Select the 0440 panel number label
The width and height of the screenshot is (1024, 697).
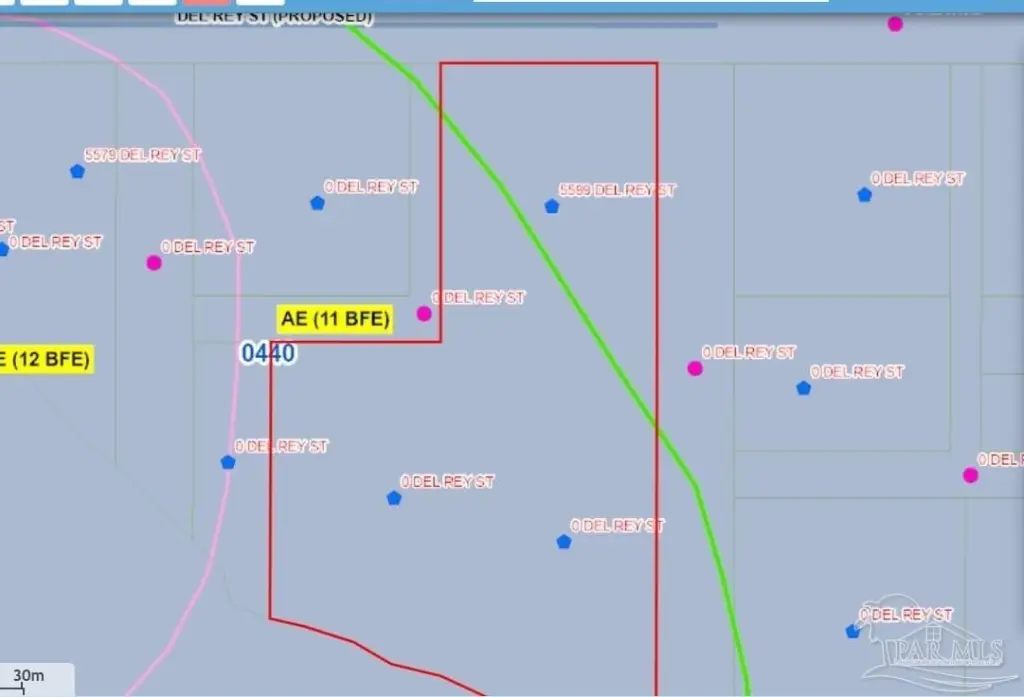[268, 353]
